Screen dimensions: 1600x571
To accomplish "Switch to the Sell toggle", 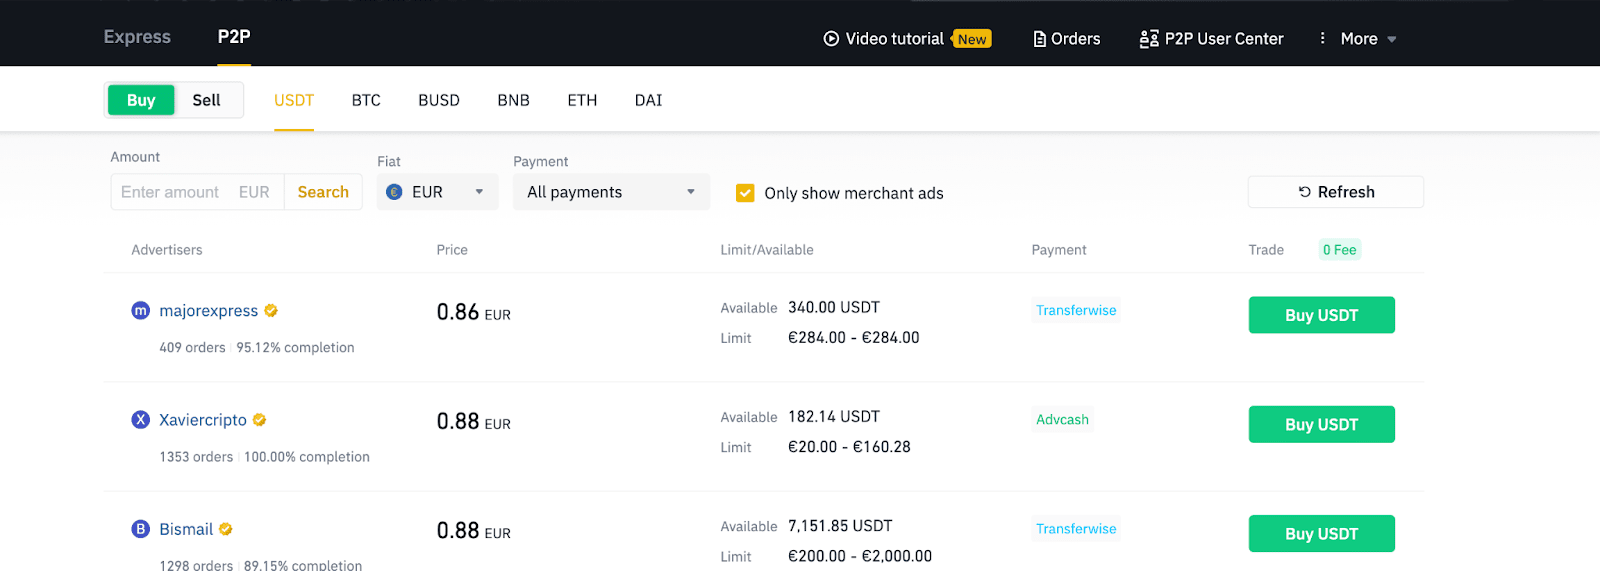I will [207, 100].
